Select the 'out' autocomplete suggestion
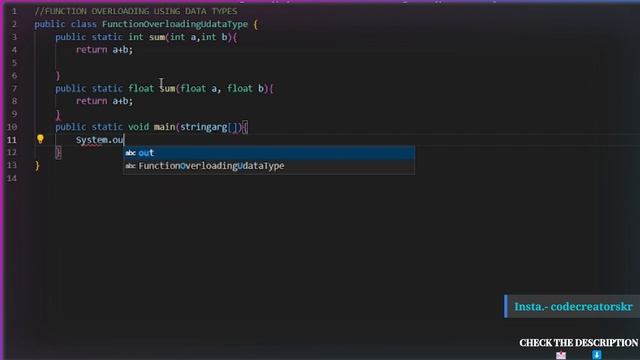Image resolution: width=640 pixels, height=360 pixels. [x=269, y=153]
